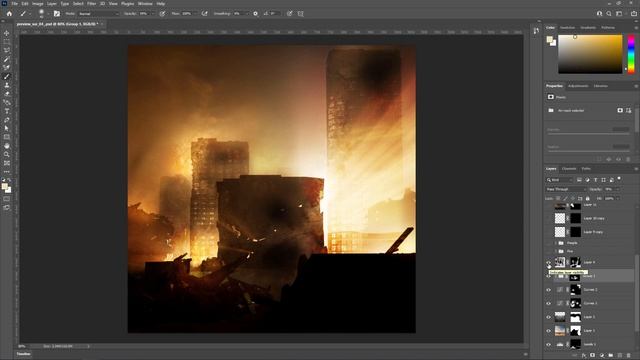
Task: Lock transparent pixels checkbox icon
Action: coord(558,198)
